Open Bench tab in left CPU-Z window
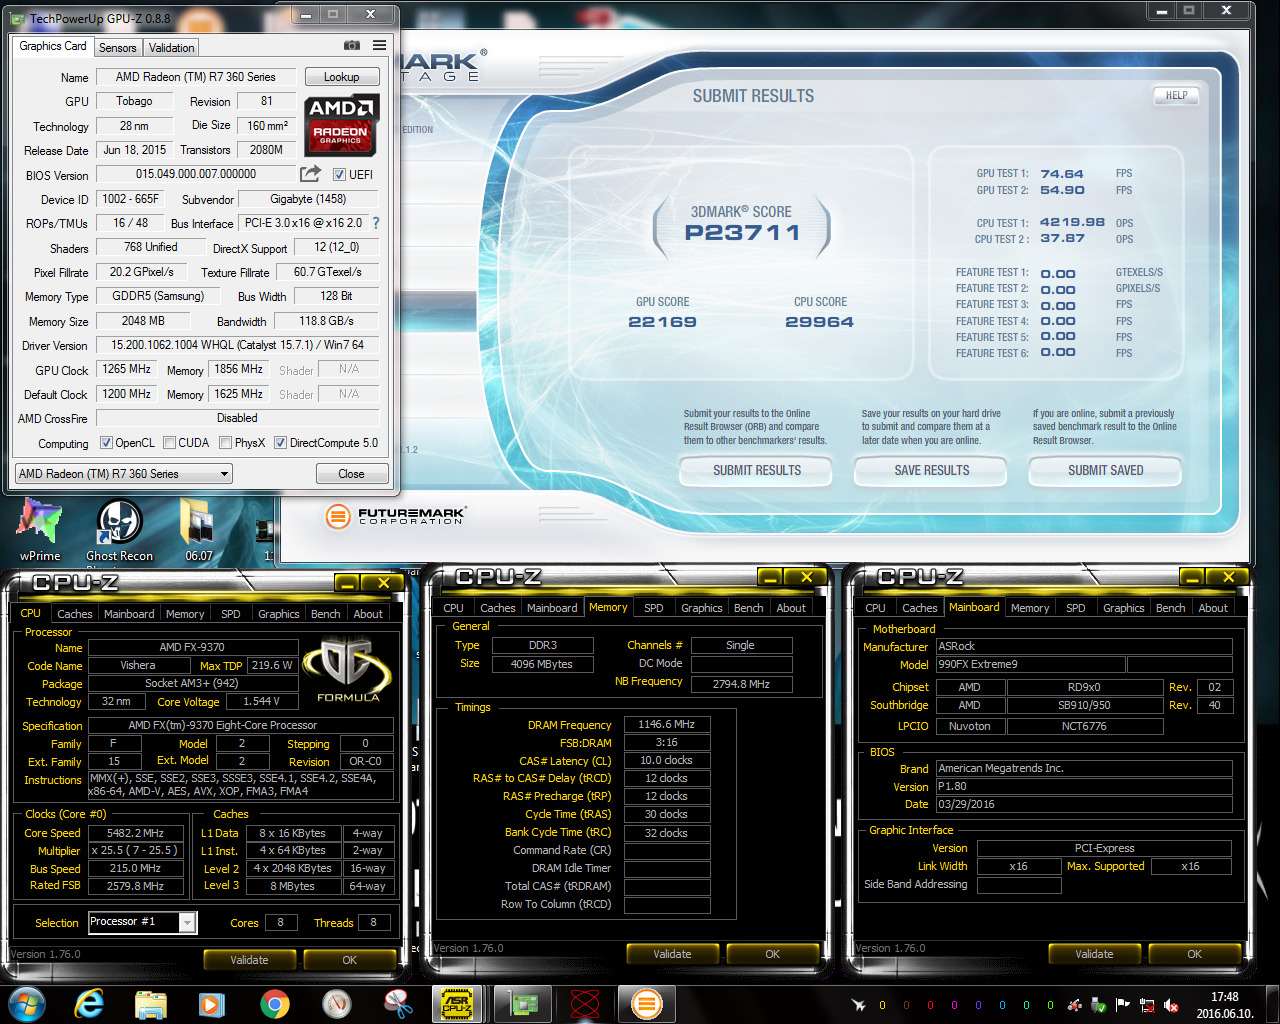1280x1024 pixels. coord(325,614)
